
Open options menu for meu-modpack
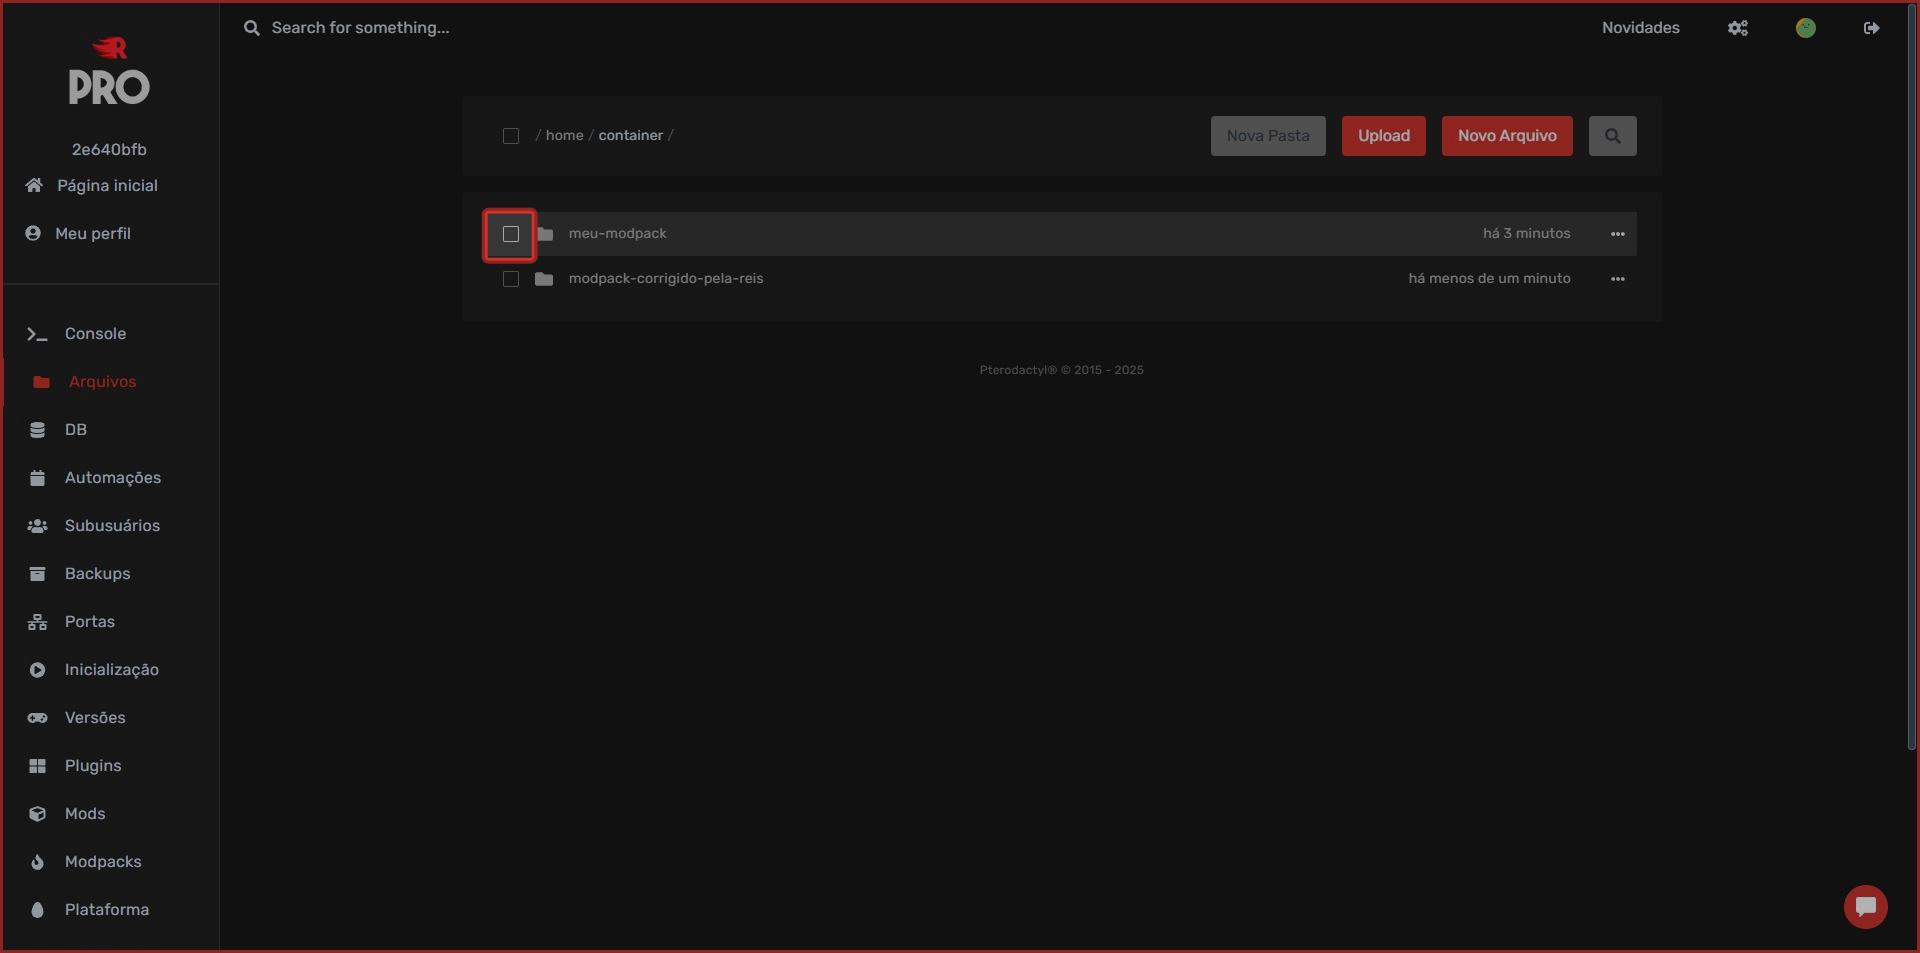click(1618, 234)
